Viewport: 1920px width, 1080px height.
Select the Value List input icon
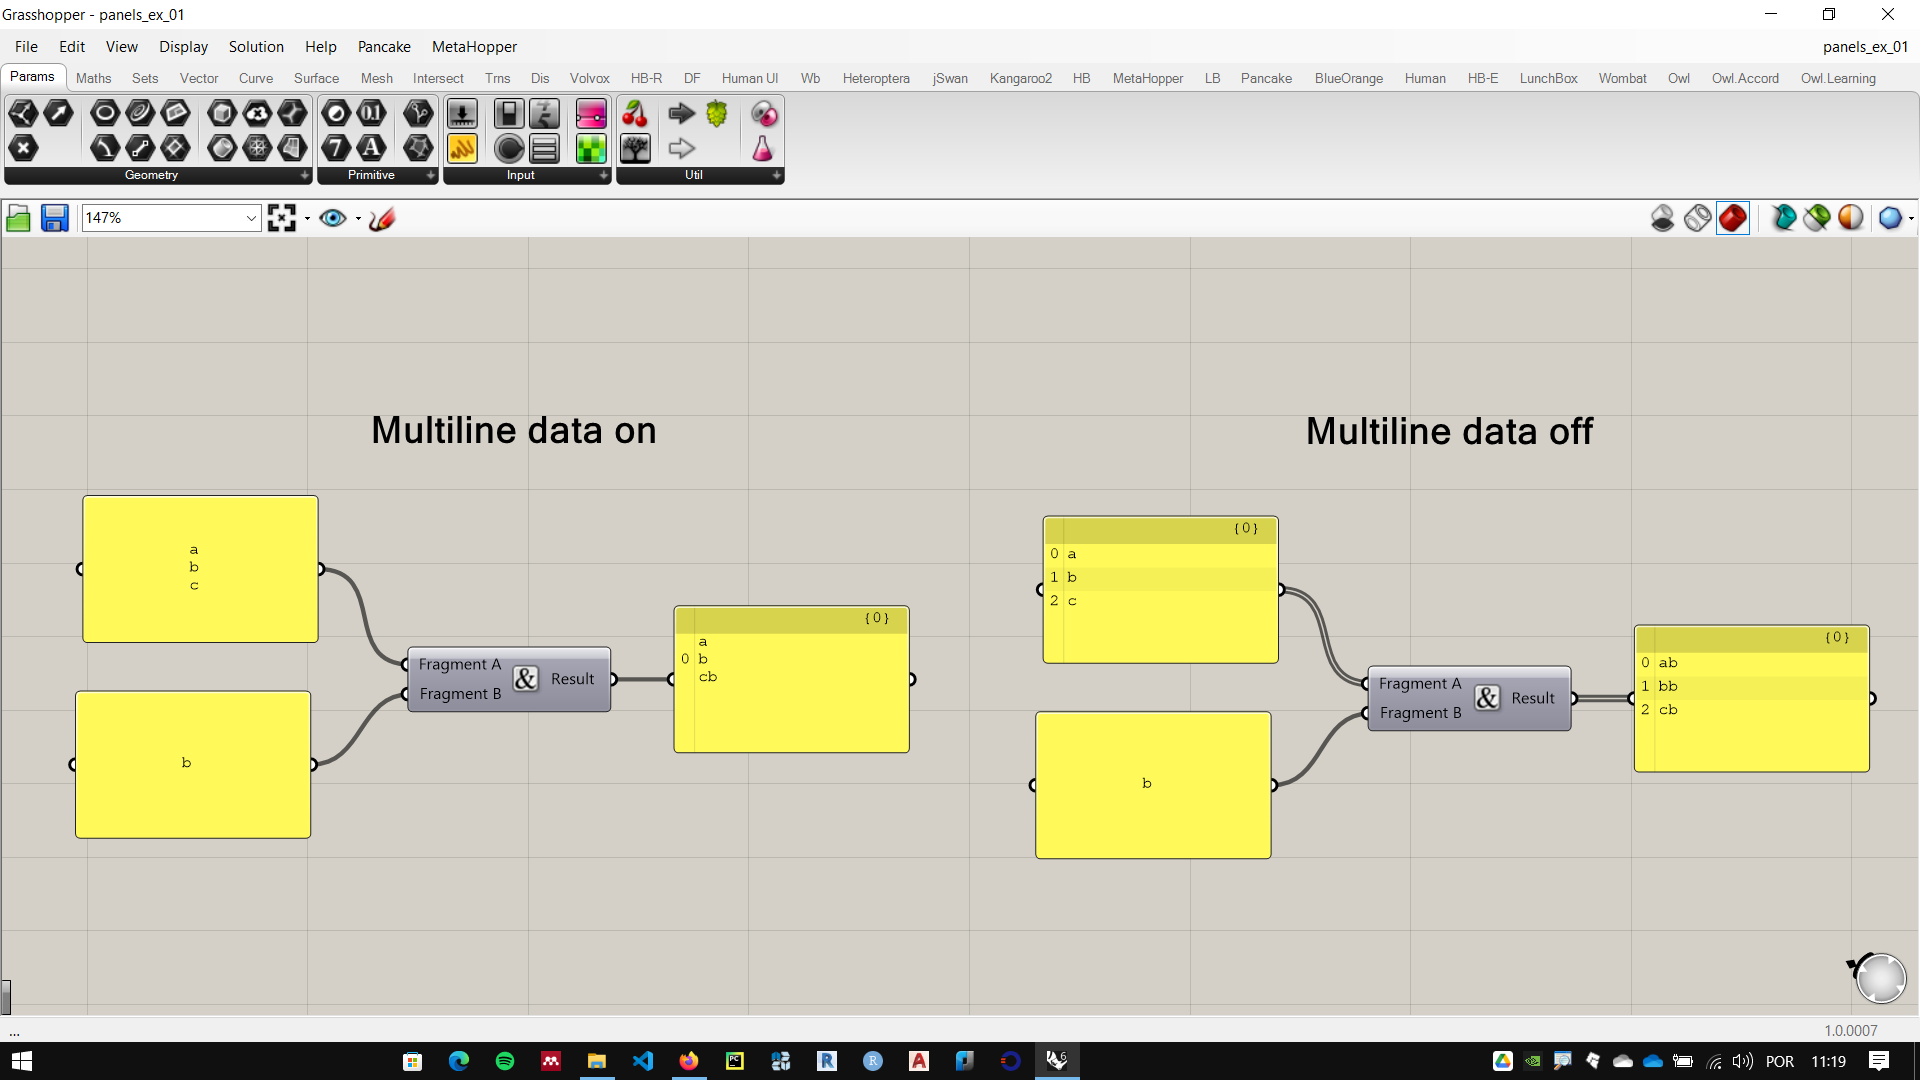point(544,148)
